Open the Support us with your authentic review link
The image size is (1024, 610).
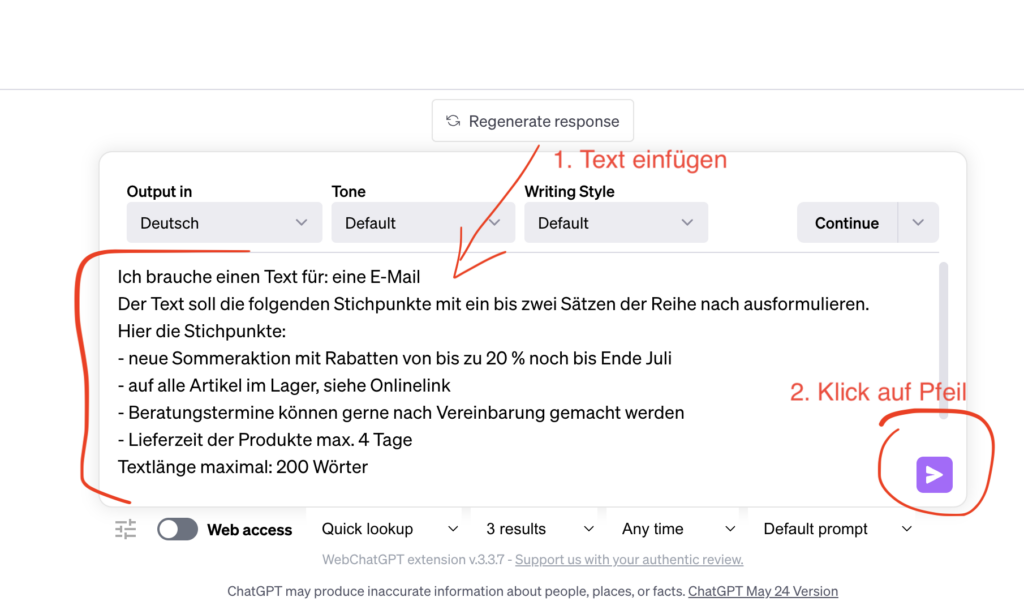[629, 560]
